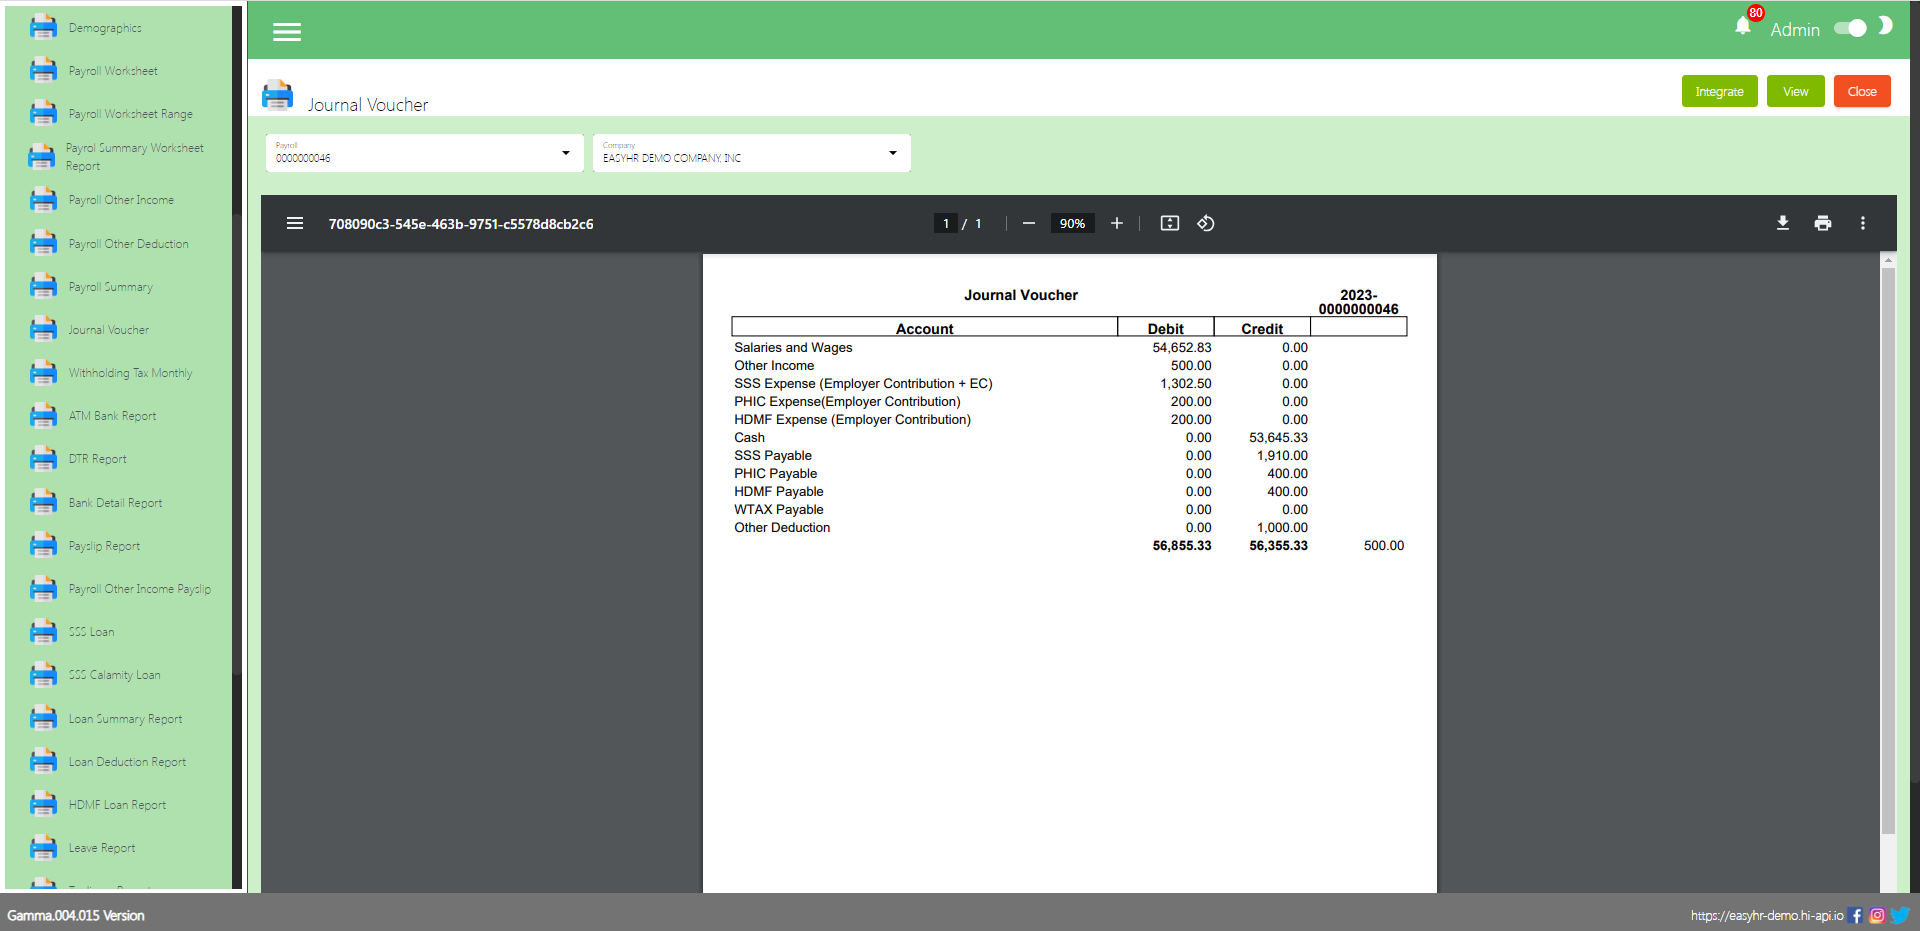Viewport: 1920px width, 931px height.
Task: Click the sidebar vertical scrollbar
Action: [236, 445]
